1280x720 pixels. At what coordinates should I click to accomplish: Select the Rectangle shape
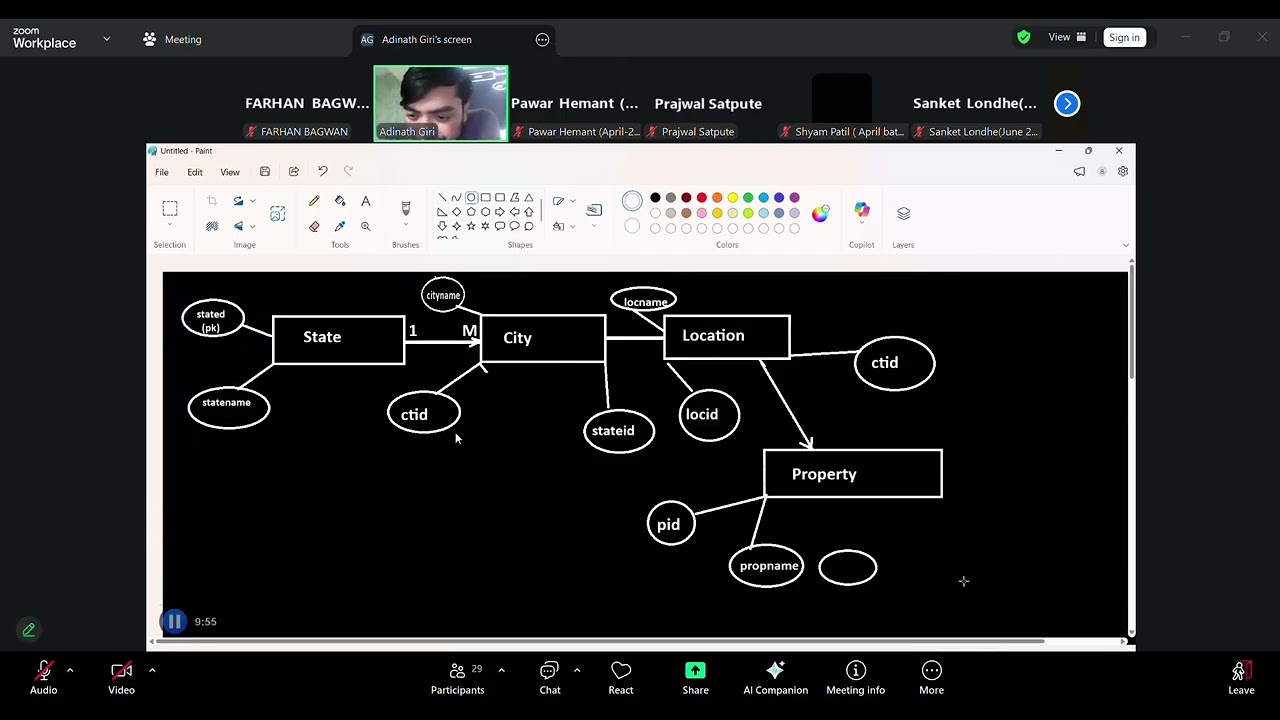485,198
